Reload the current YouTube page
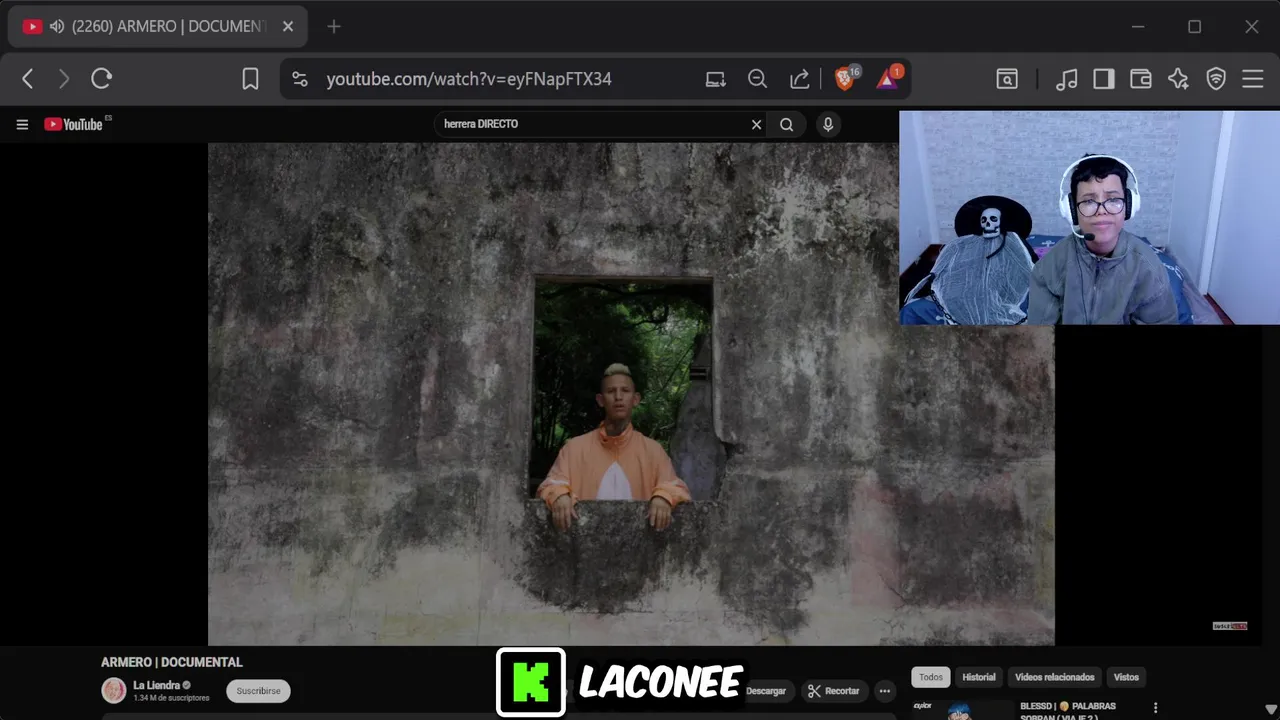Image resolution: width=1280 pixels, height=720 pixels. point(101,79)
